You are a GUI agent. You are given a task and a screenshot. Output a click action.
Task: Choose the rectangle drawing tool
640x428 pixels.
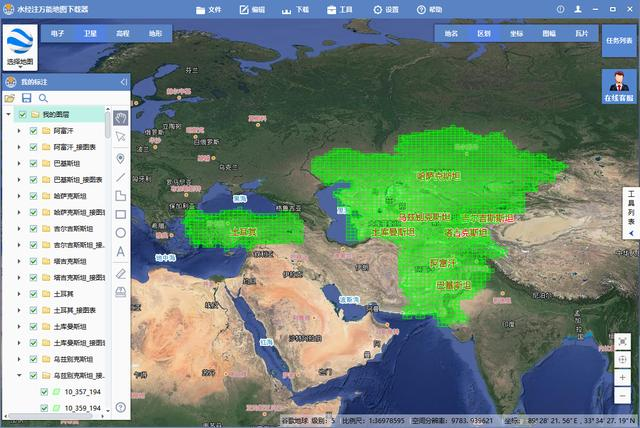pos(120,214)
